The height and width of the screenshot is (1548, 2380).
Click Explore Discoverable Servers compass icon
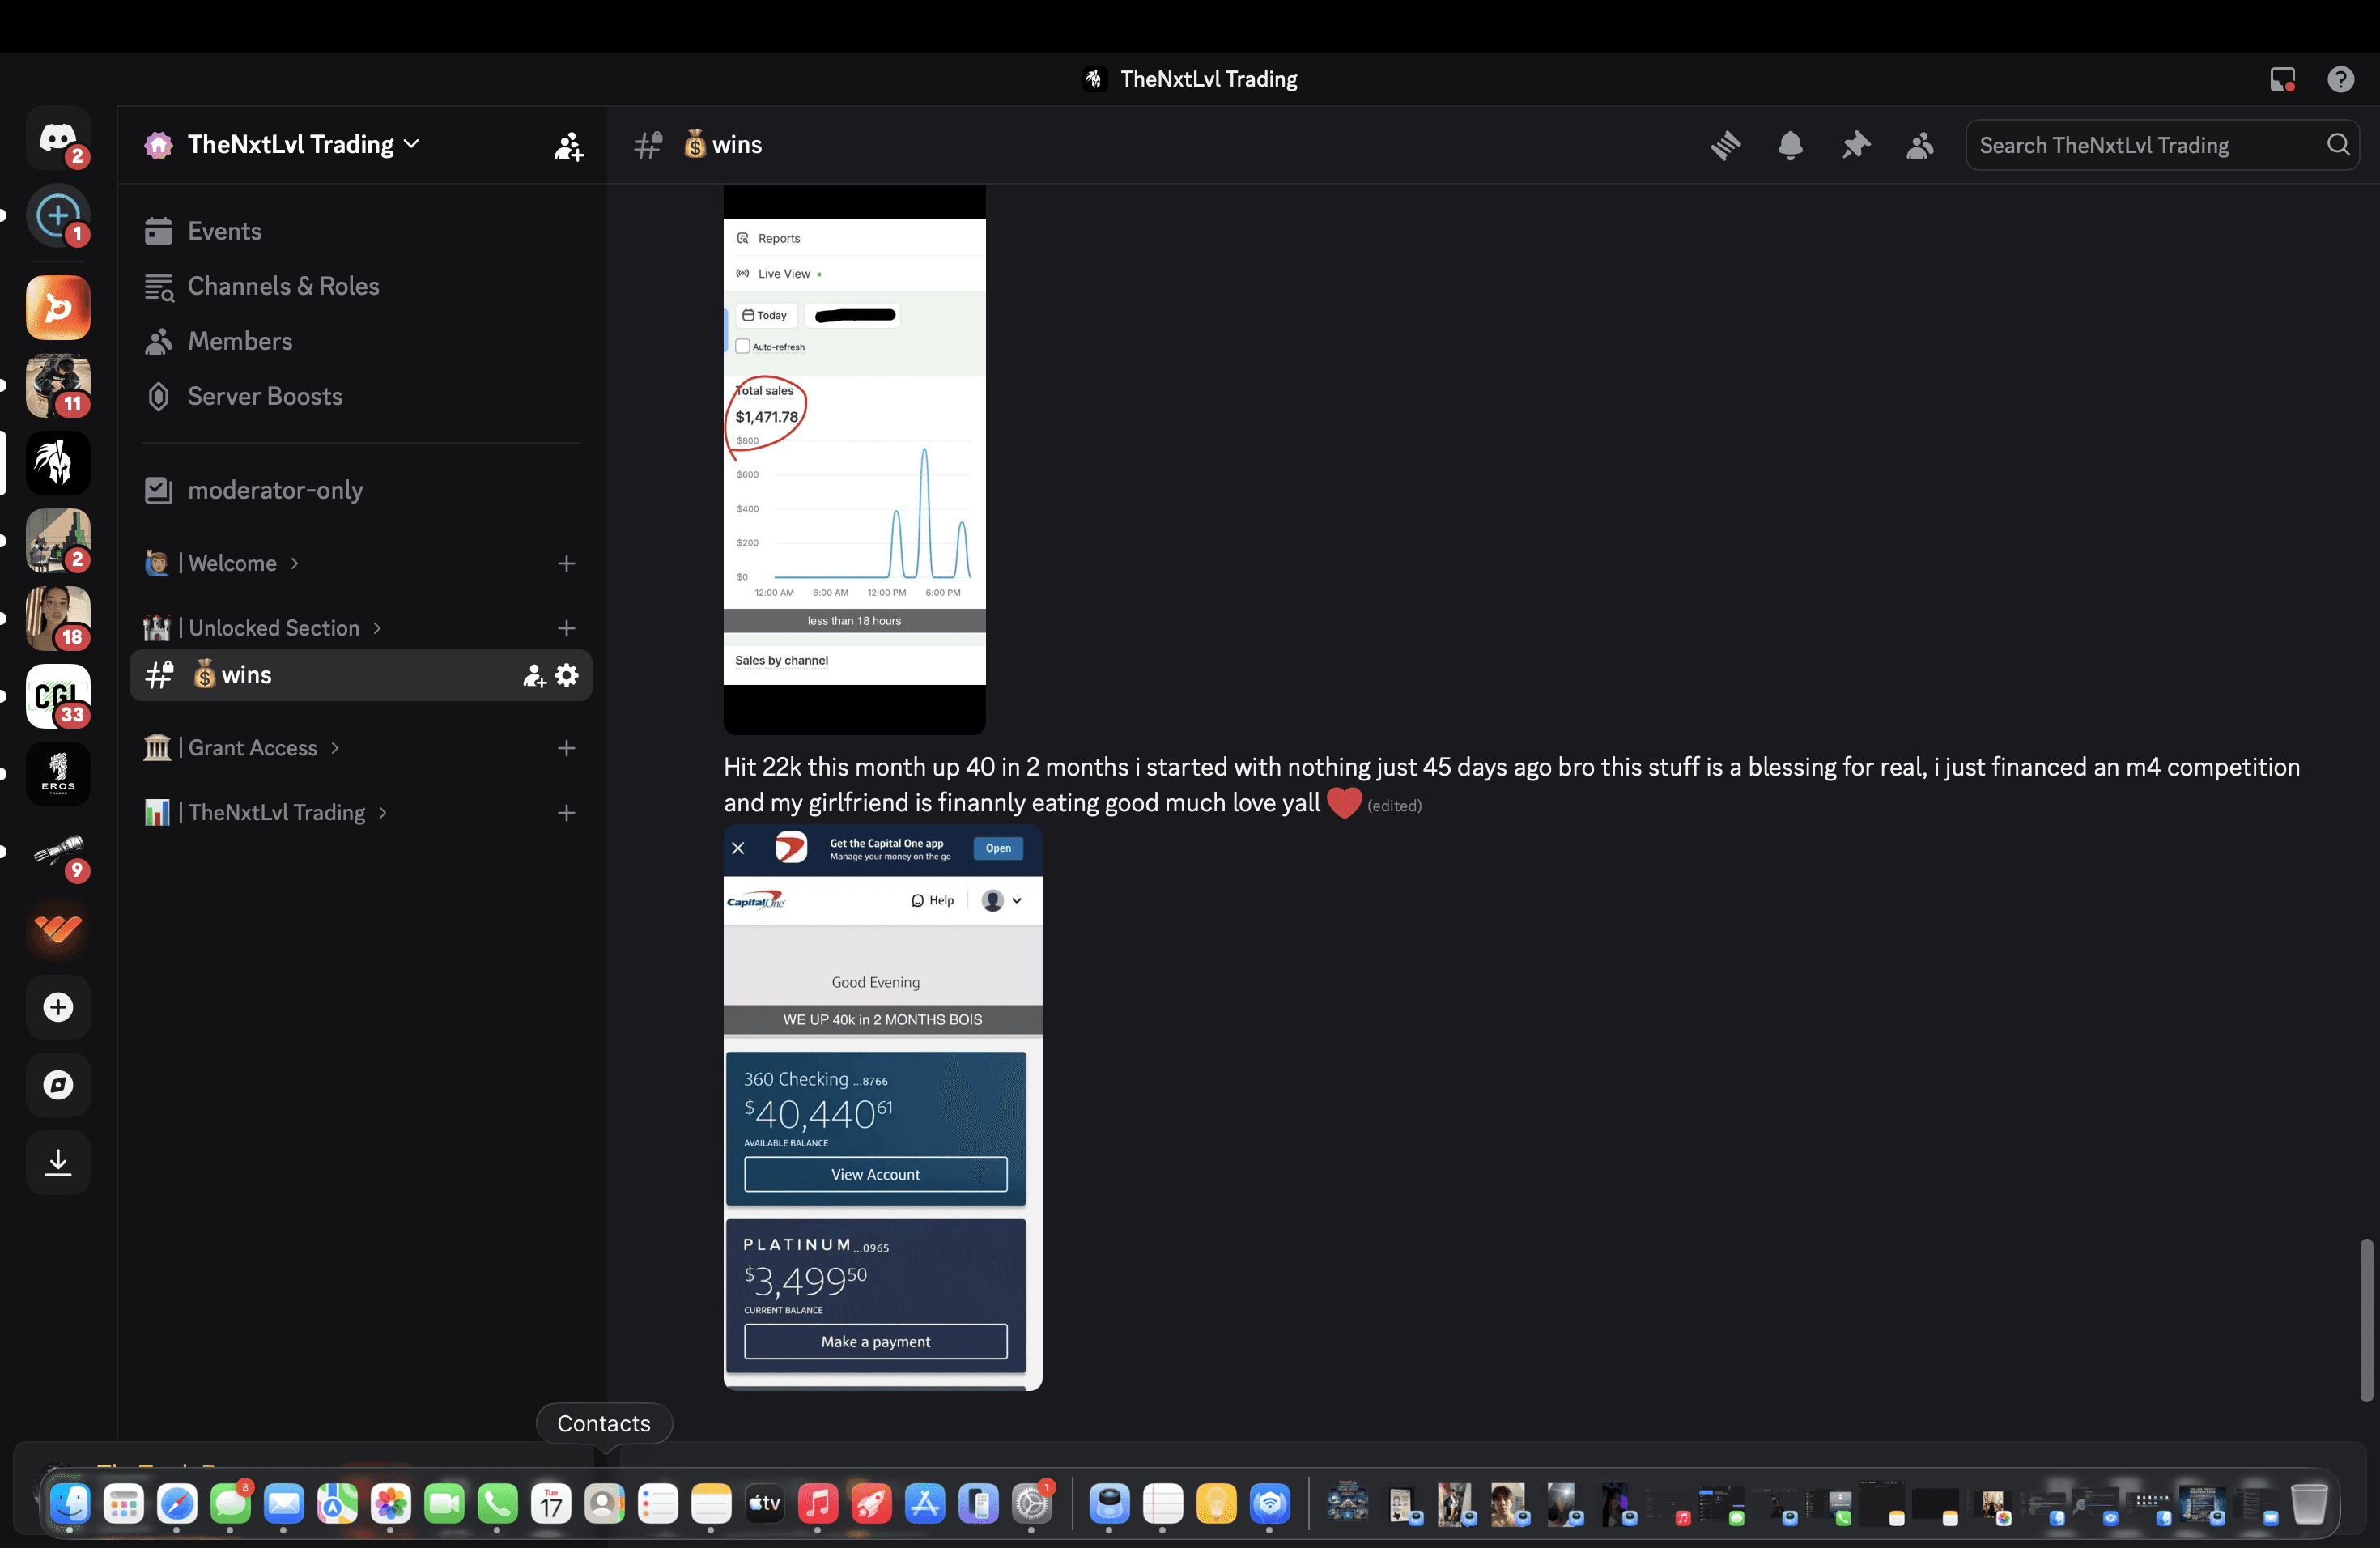58,1084
